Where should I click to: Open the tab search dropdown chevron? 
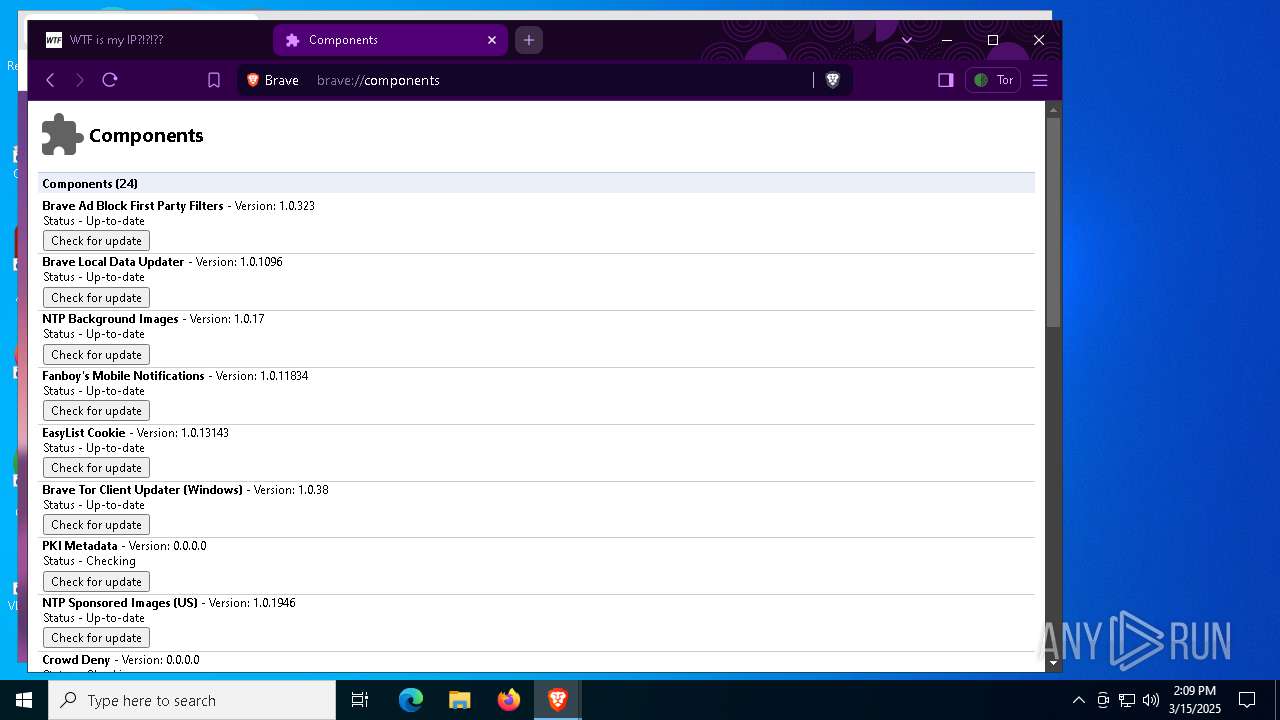tap(907, 40)
